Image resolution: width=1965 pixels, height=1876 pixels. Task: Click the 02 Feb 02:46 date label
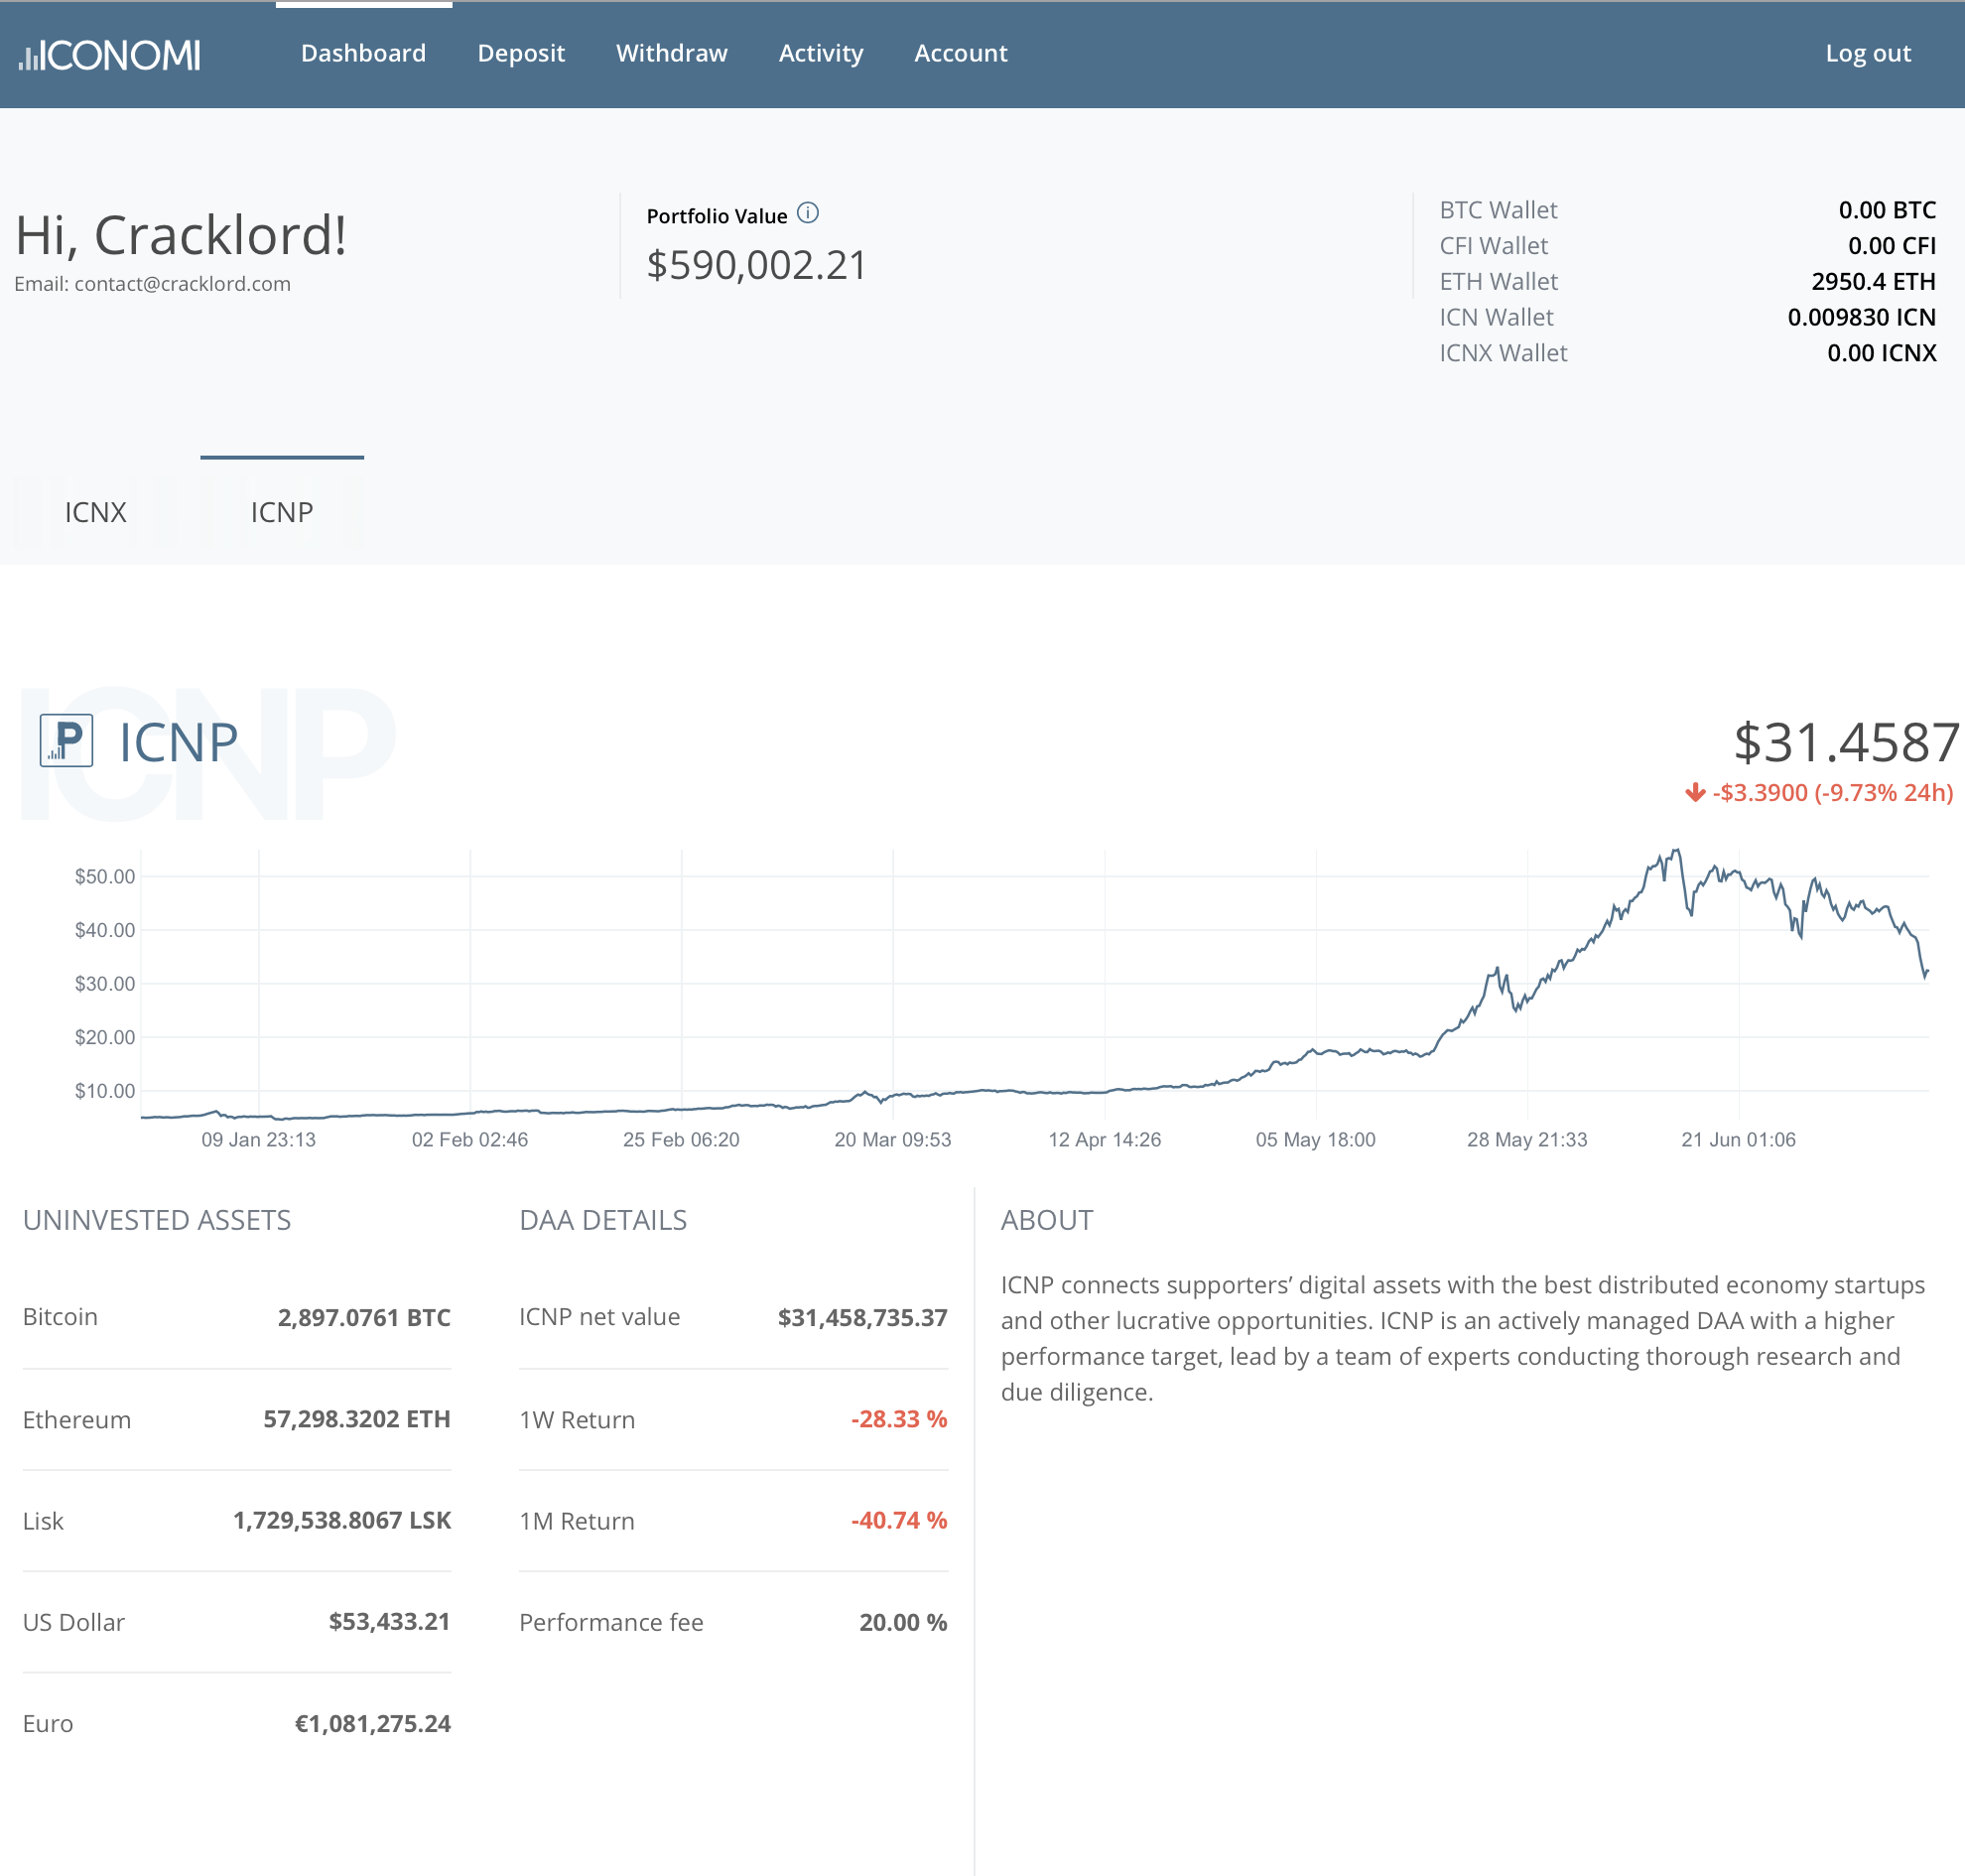(x=470, y=1139)
